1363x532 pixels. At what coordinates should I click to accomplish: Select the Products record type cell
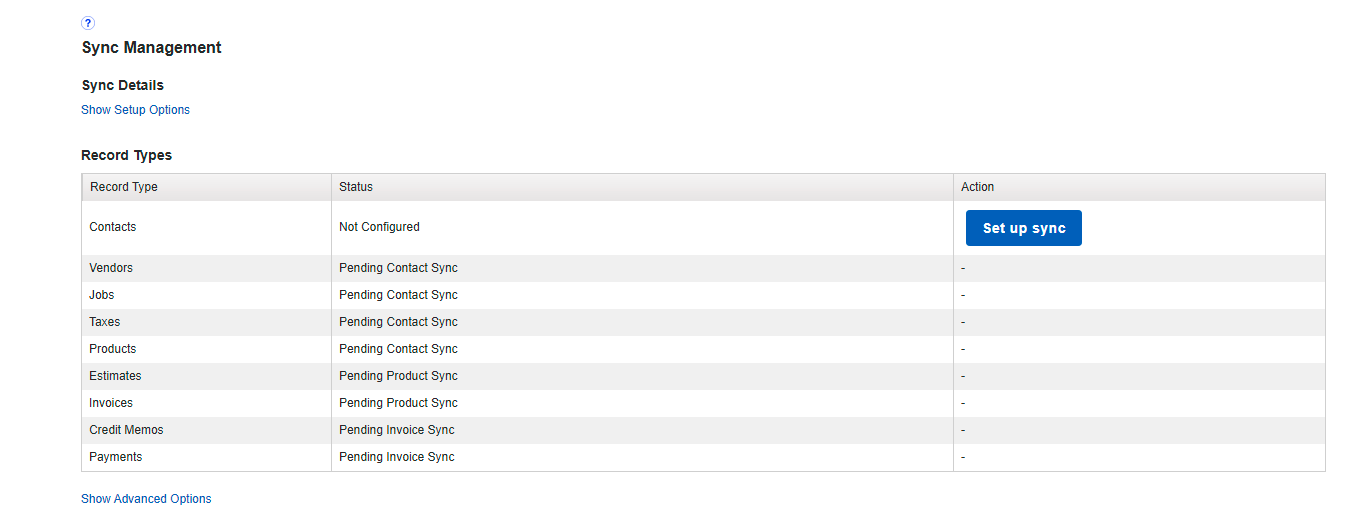coord(113,349)
